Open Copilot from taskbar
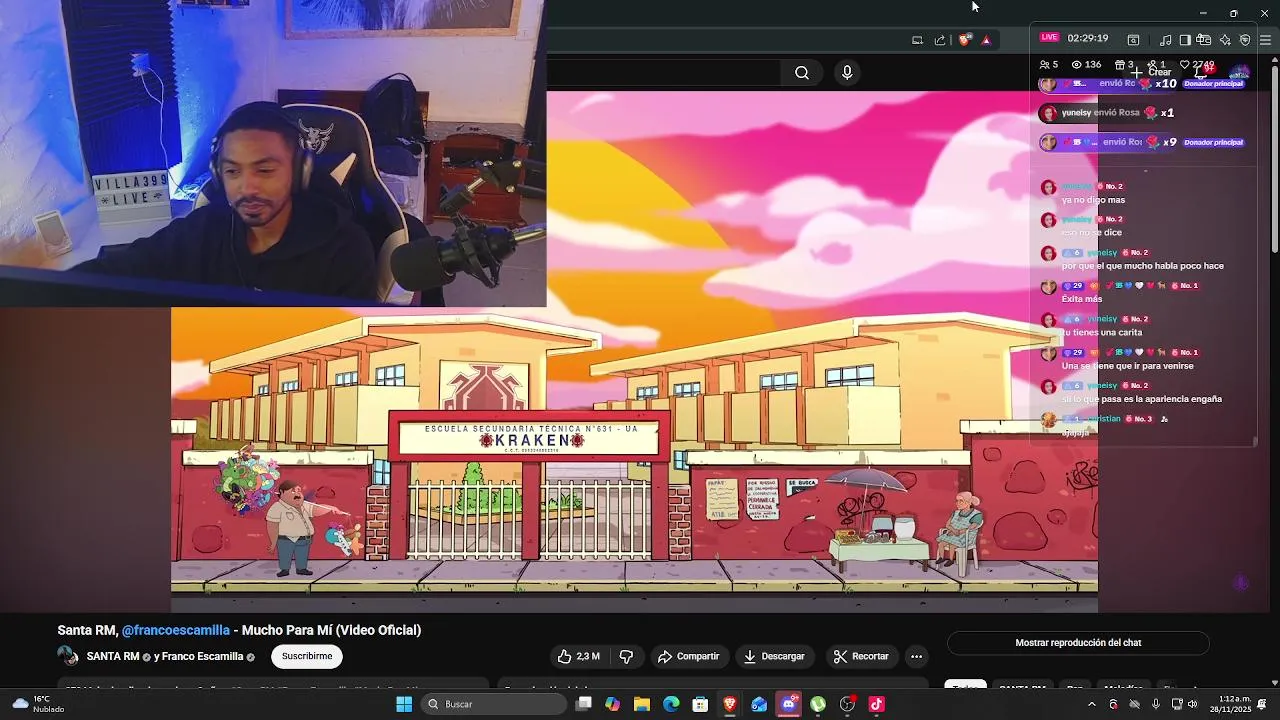This screenshot has width=1280, height=720. [612, 704]
